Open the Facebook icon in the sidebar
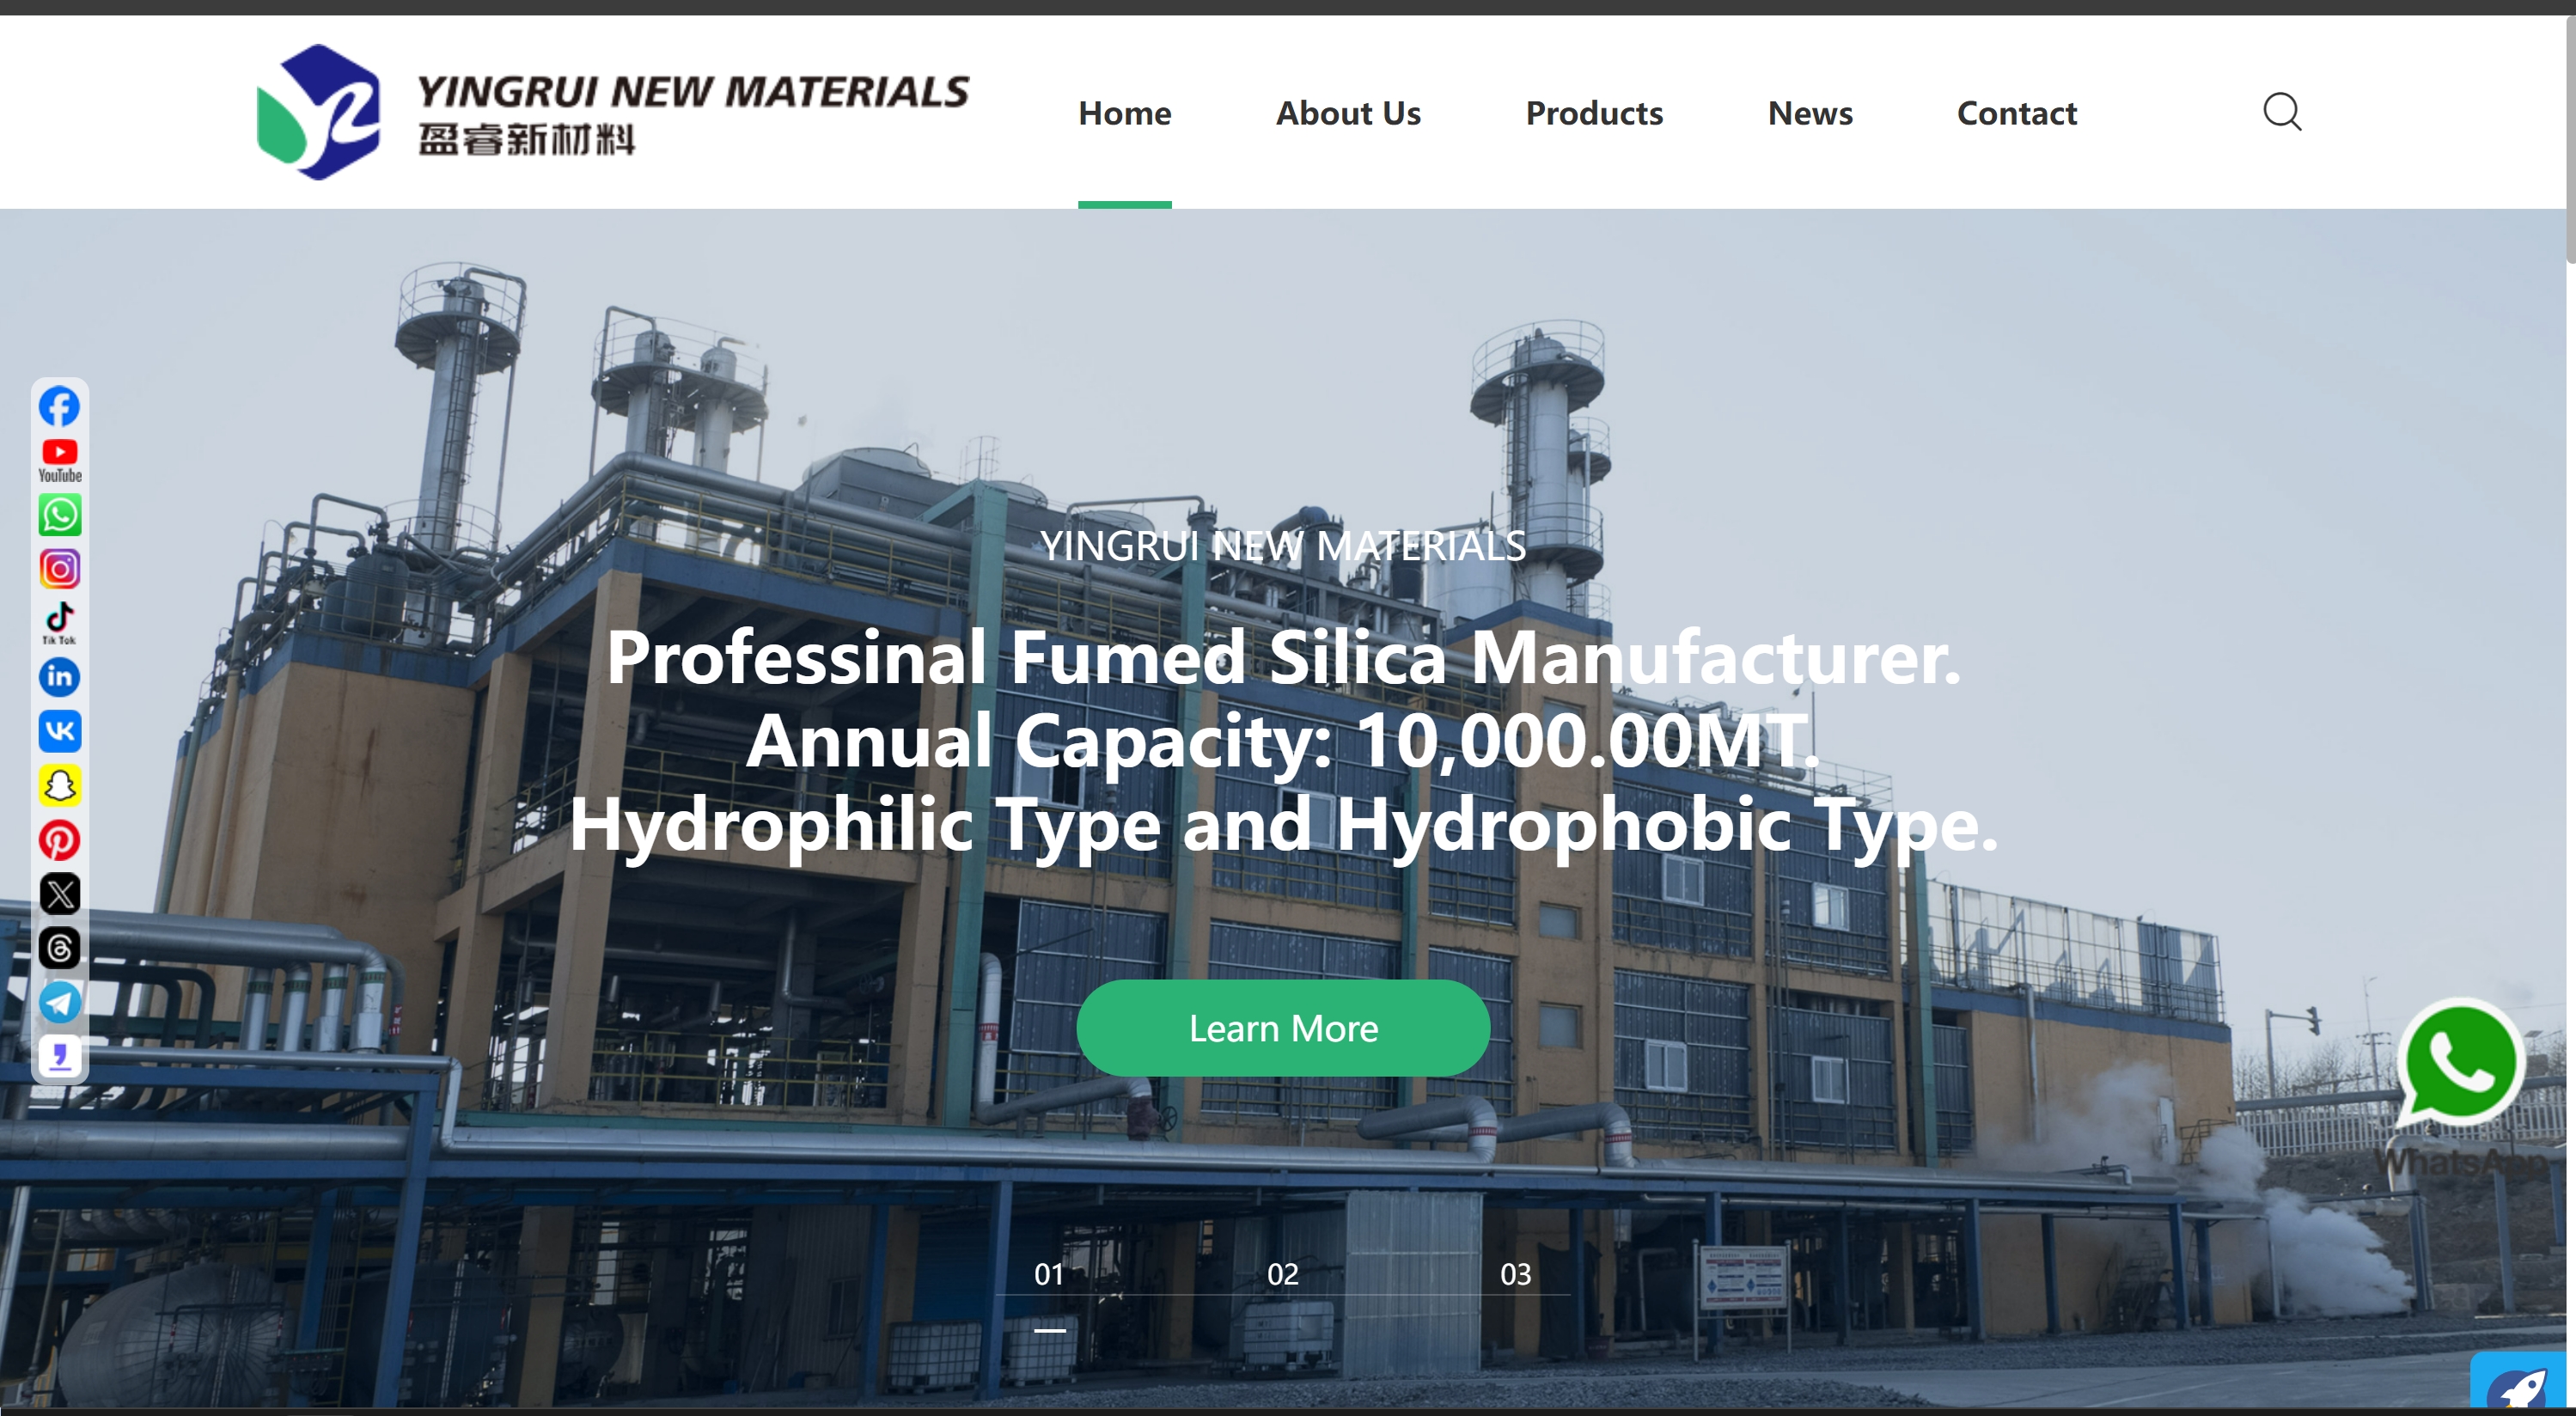The height and width of the screenshot is (1416, 2576). coord(59,406)
